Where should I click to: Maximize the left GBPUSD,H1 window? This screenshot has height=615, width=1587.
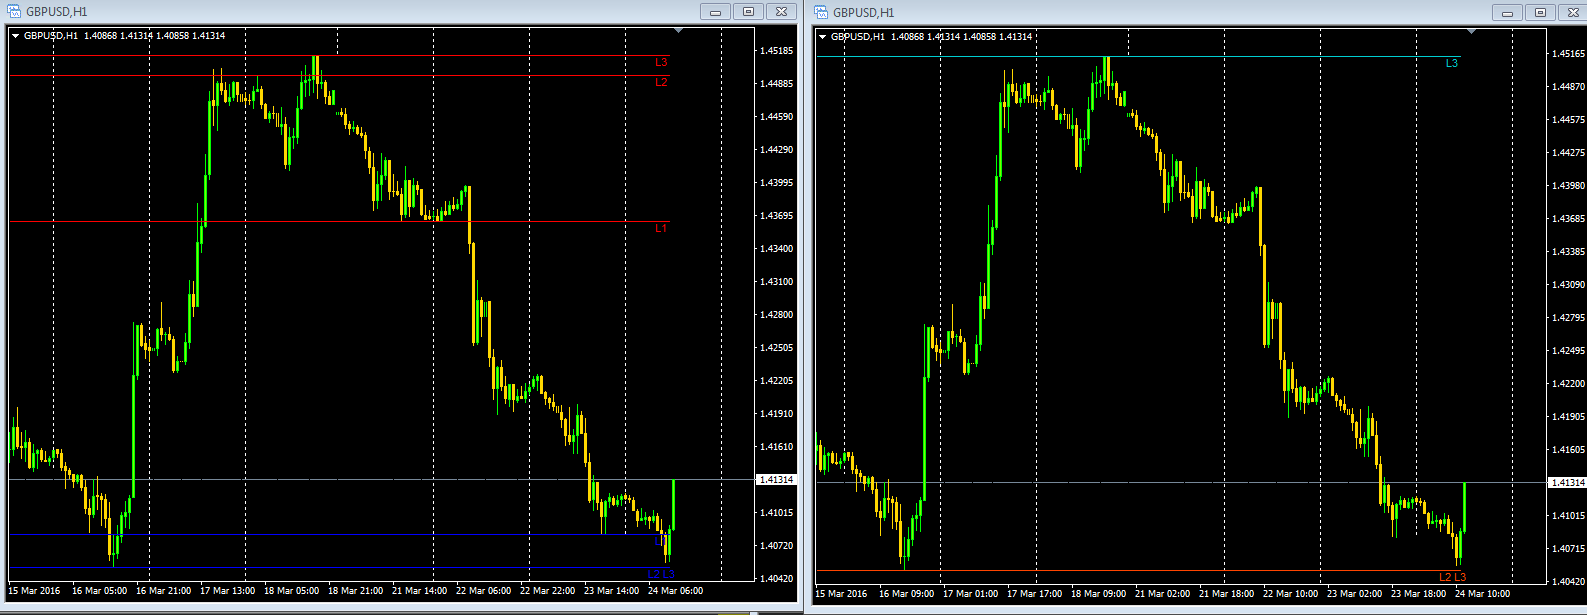747,12
